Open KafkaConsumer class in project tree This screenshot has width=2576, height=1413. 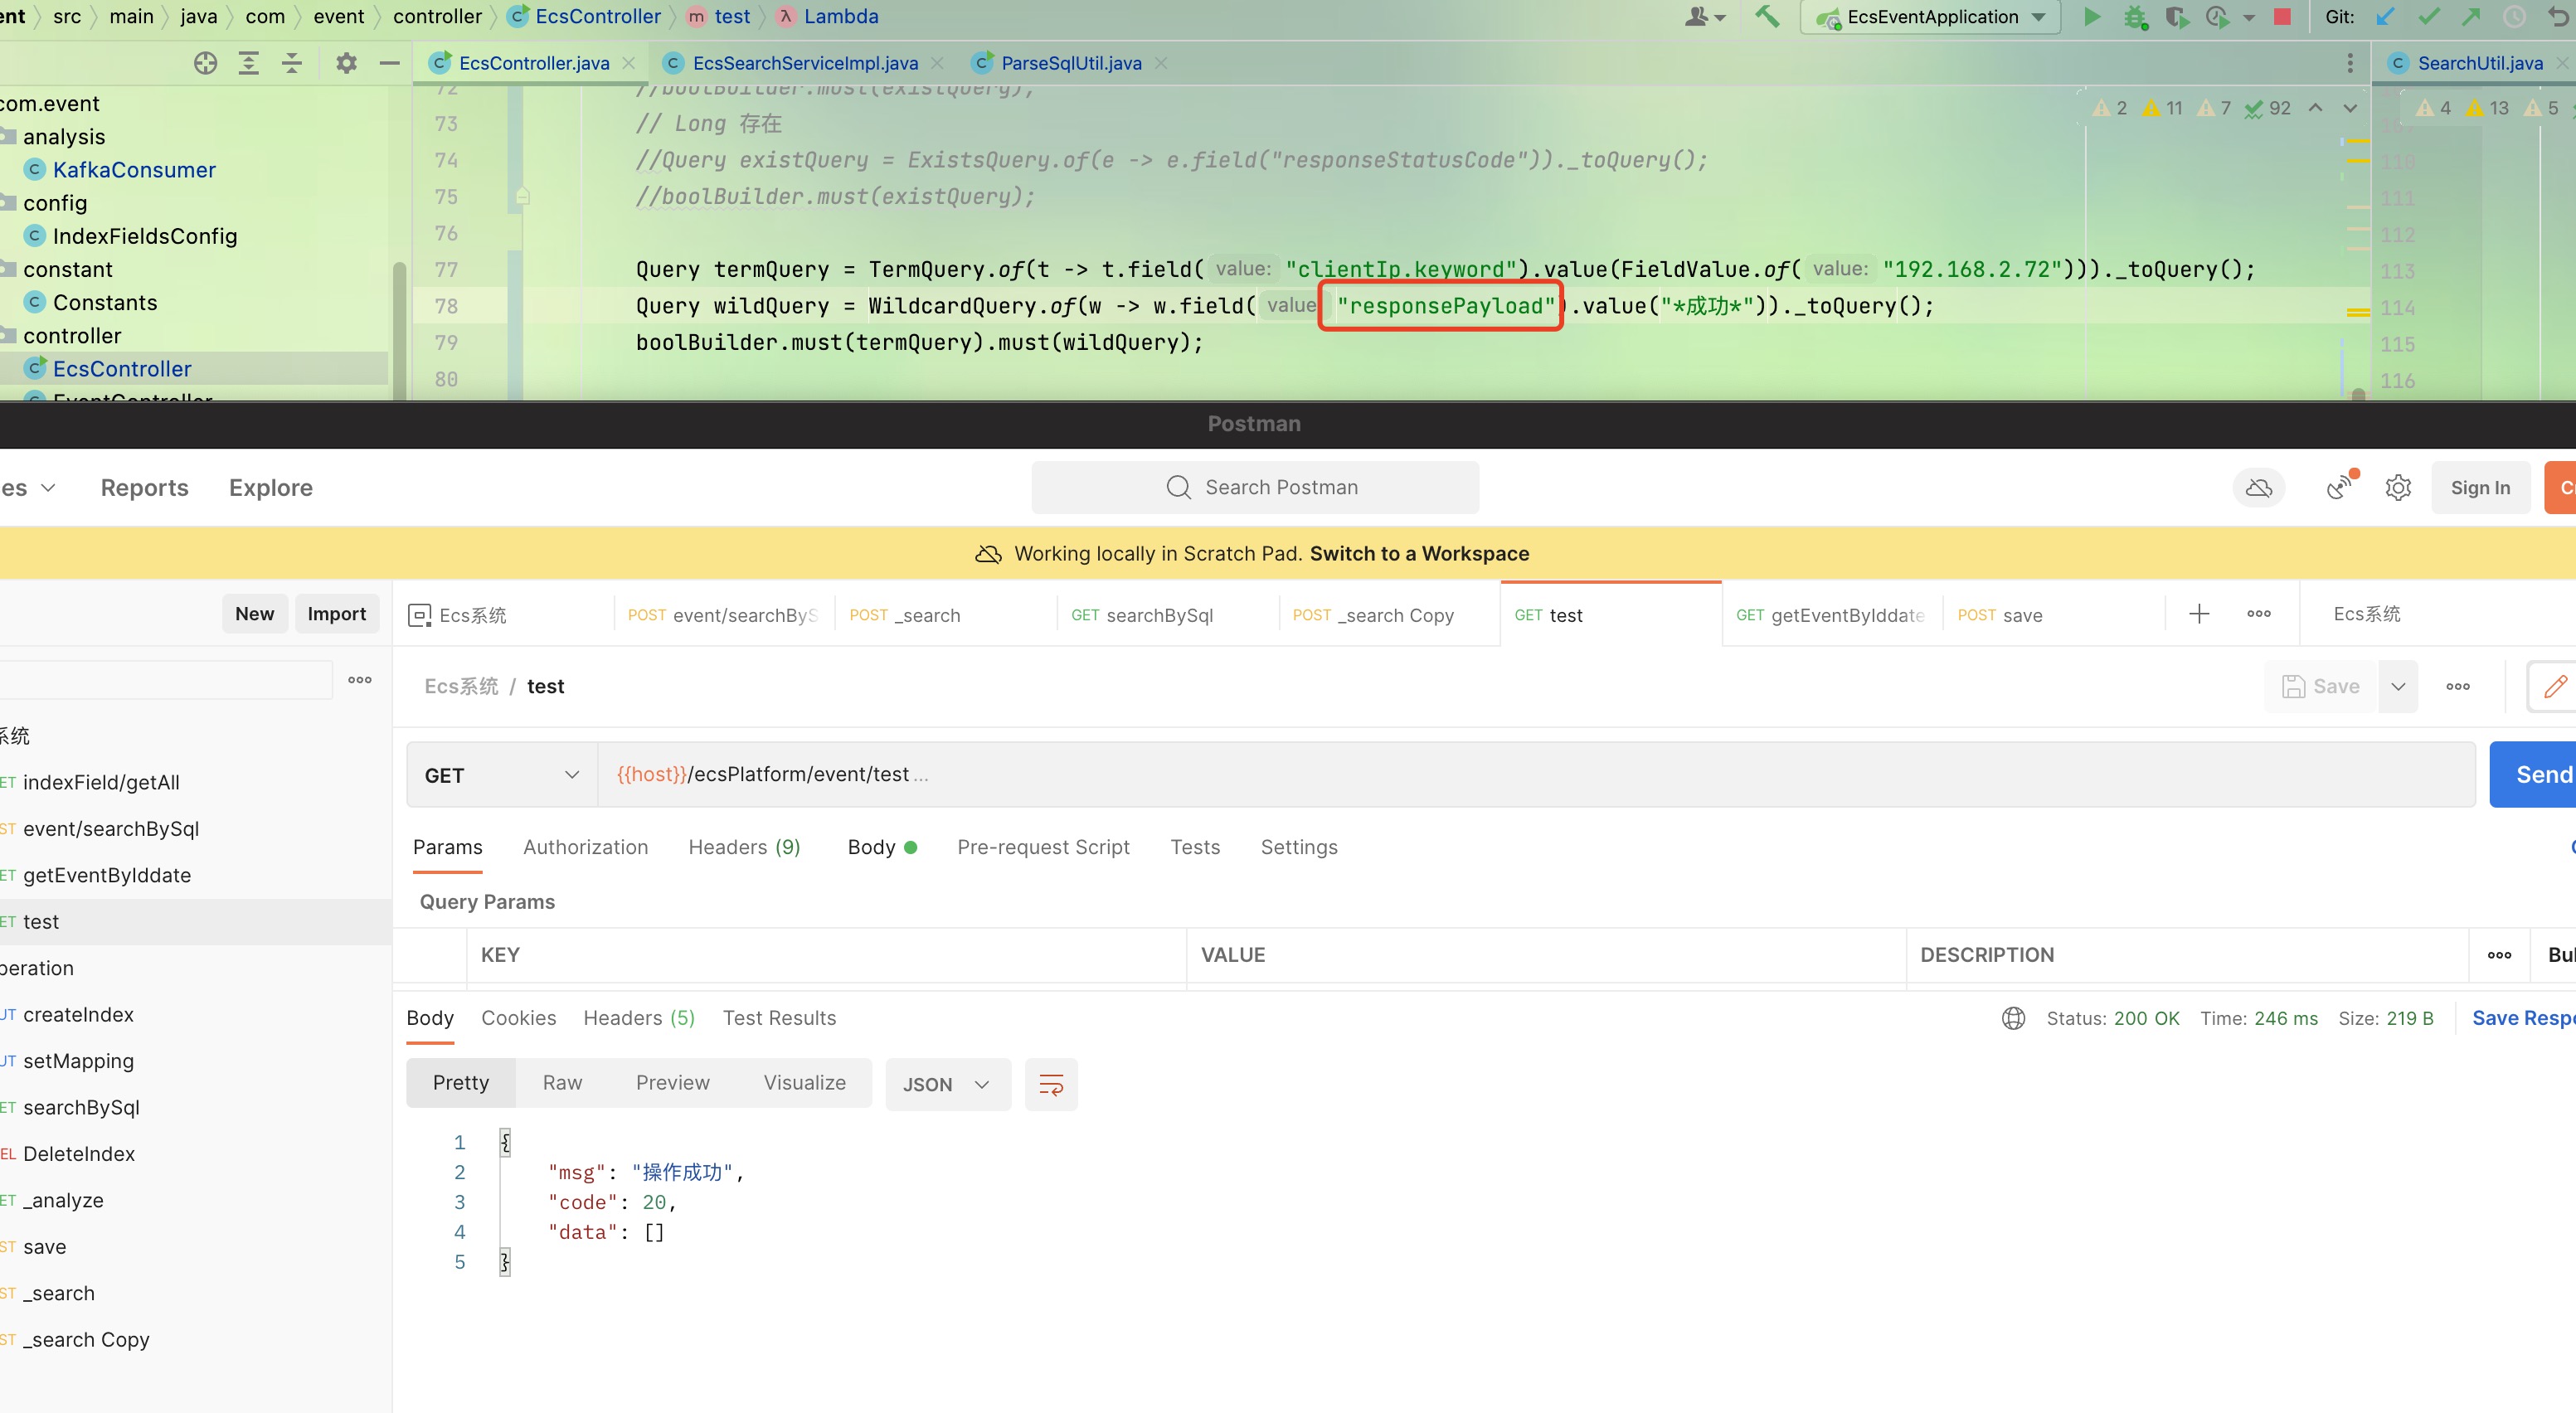coord(134,170)
